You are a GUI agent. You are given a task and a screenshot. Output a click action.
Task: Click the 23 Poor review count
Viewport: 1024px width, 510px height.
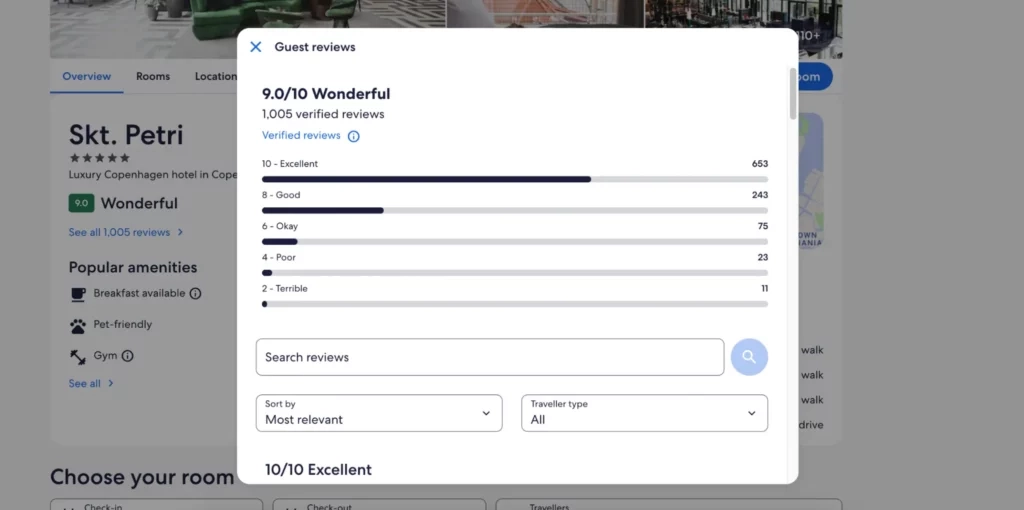pyautogui.click(x=762, y=258)
